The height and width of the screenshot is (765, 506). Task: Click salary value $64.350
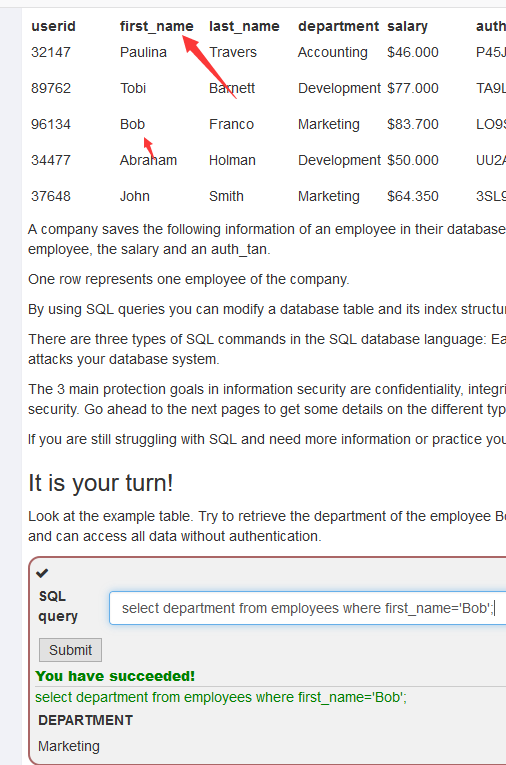pyautogui.click(x=413, y=196)
